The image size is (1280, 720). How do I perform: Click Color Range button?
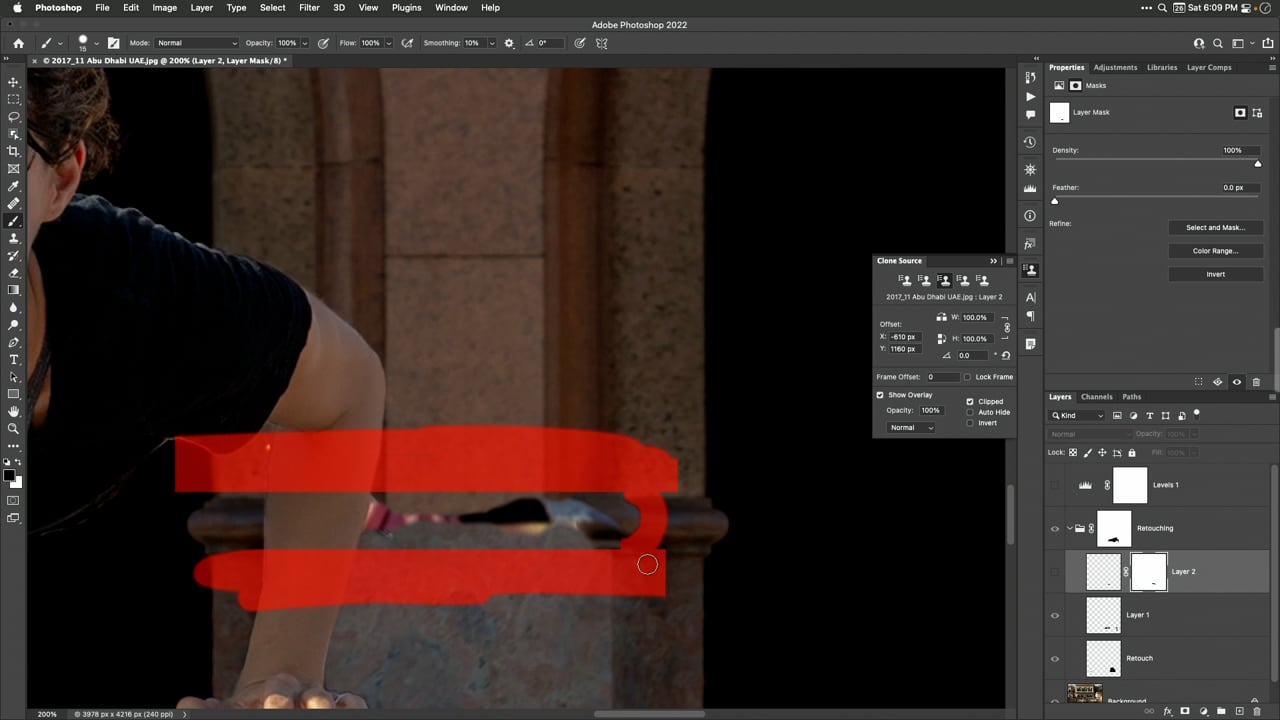[x=1215, y=251]
